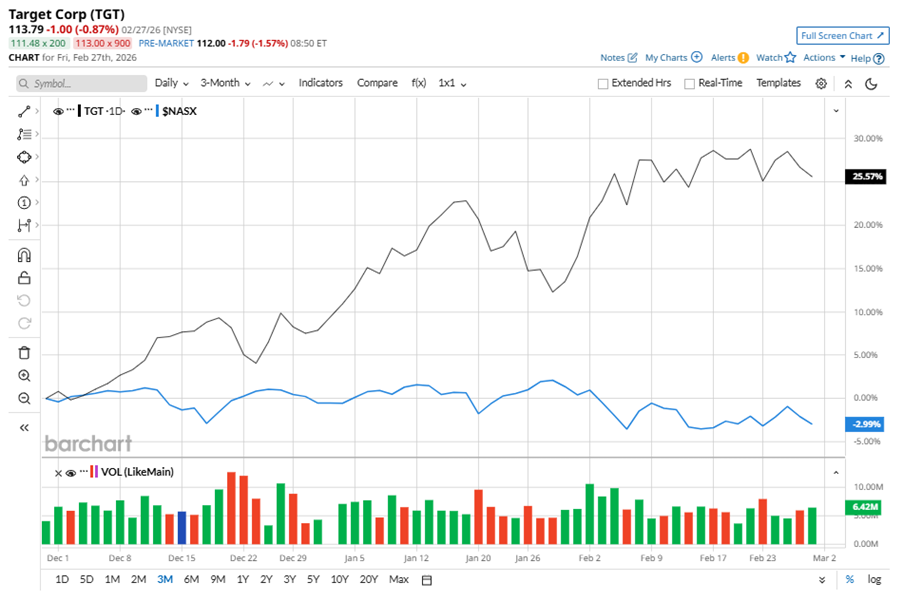Open TGT series options ellipsis
Viewport: 903px width, 601px height.
70,109
